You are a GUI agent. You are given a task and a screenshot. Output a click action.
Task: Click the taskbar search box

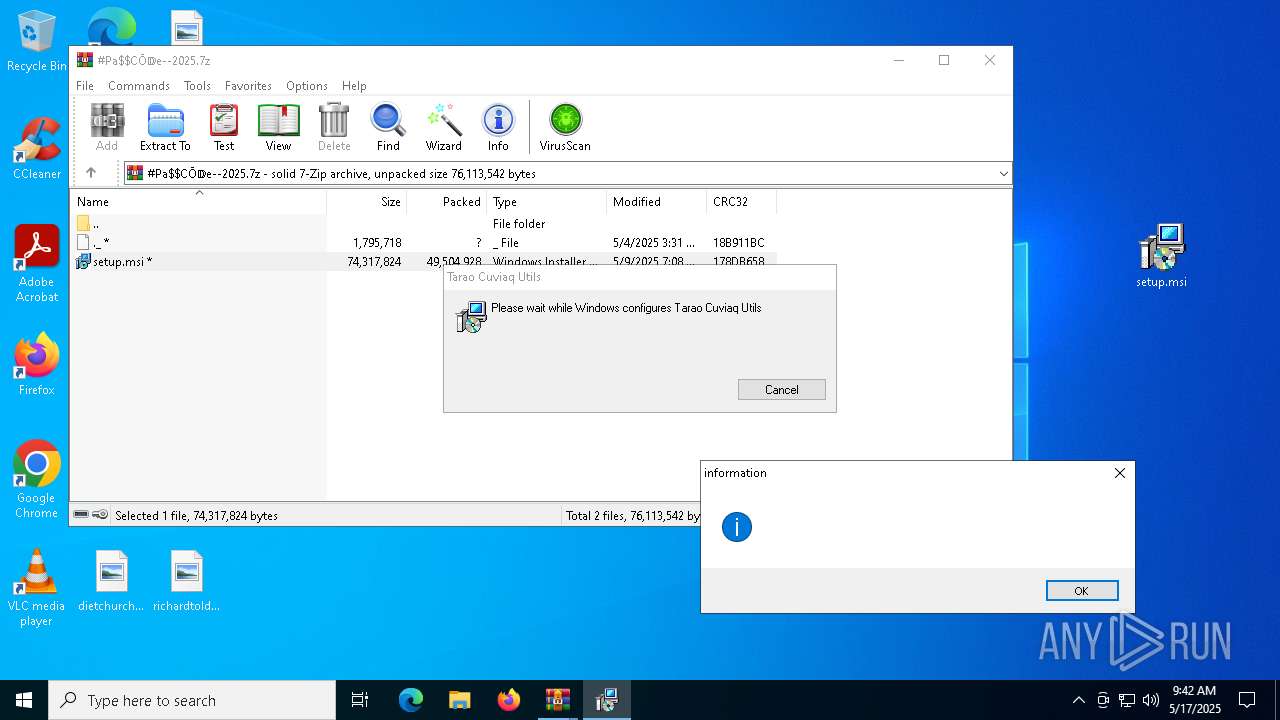coord(192,700)
